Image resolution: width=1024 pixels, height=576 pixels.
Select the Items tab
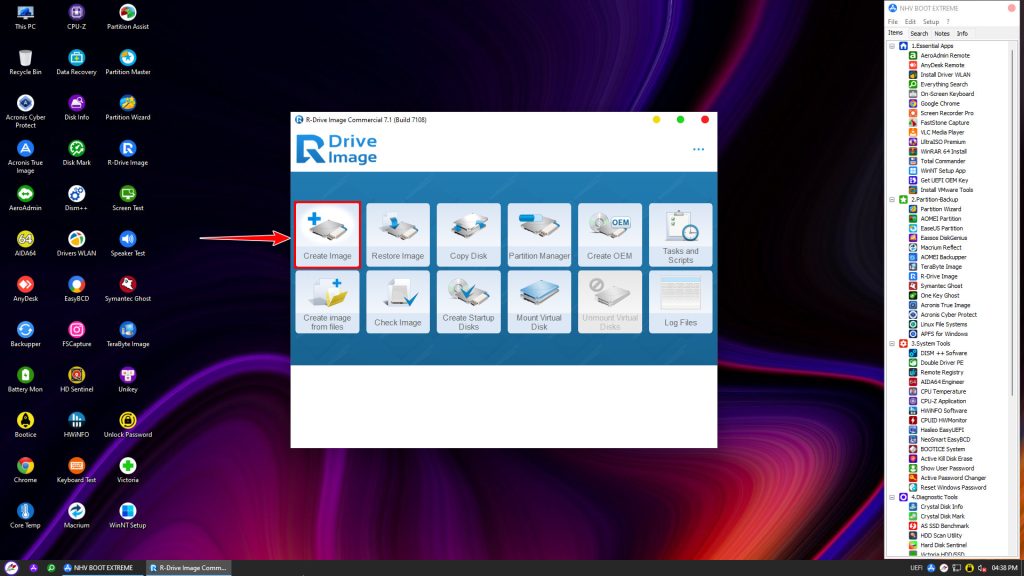[x=895, y=33]
